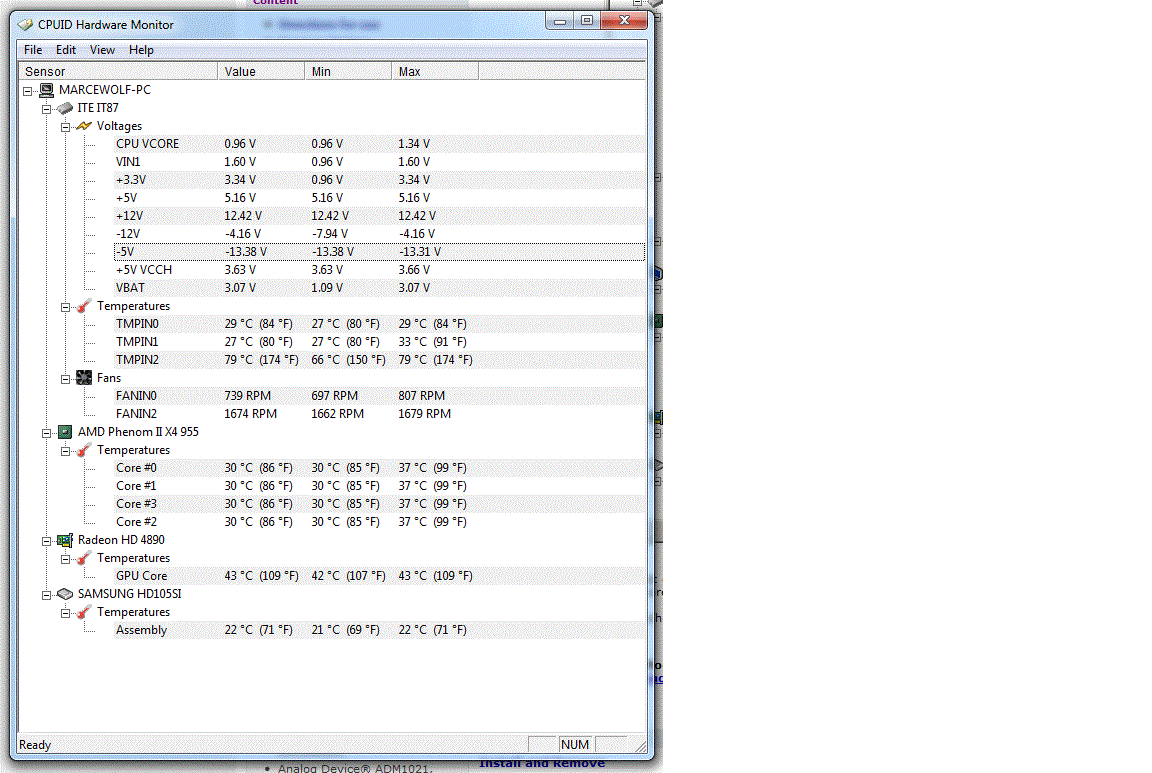Select the Core #3 row
Image resolution: width=1152 pixels, height=773 pixels.
click(380, 504)
